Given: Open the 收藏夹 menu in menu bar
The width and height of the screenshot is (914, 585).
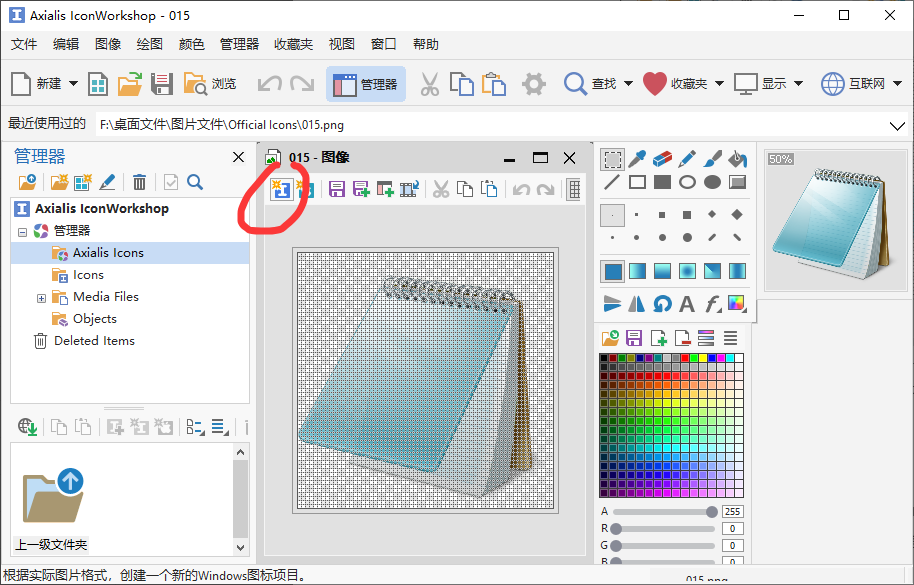Looking at the screenshot, I should (293, 44).
